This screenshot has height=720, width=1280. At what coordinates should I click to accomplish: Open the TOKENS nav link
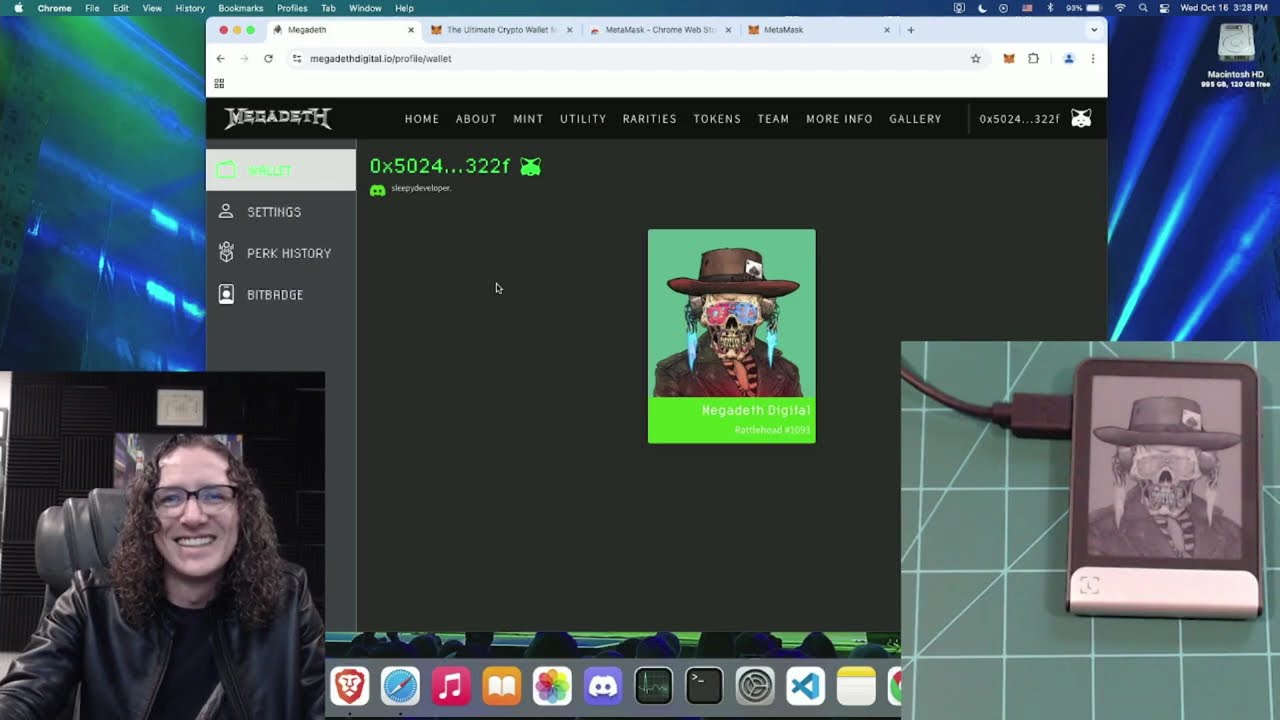717,119
